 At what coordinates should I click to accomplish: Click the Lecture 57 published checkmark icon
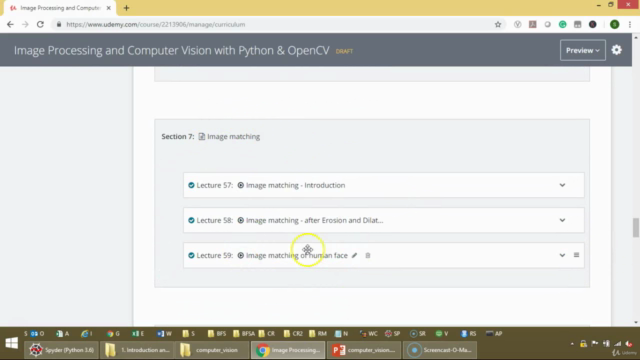coord(191,185)
